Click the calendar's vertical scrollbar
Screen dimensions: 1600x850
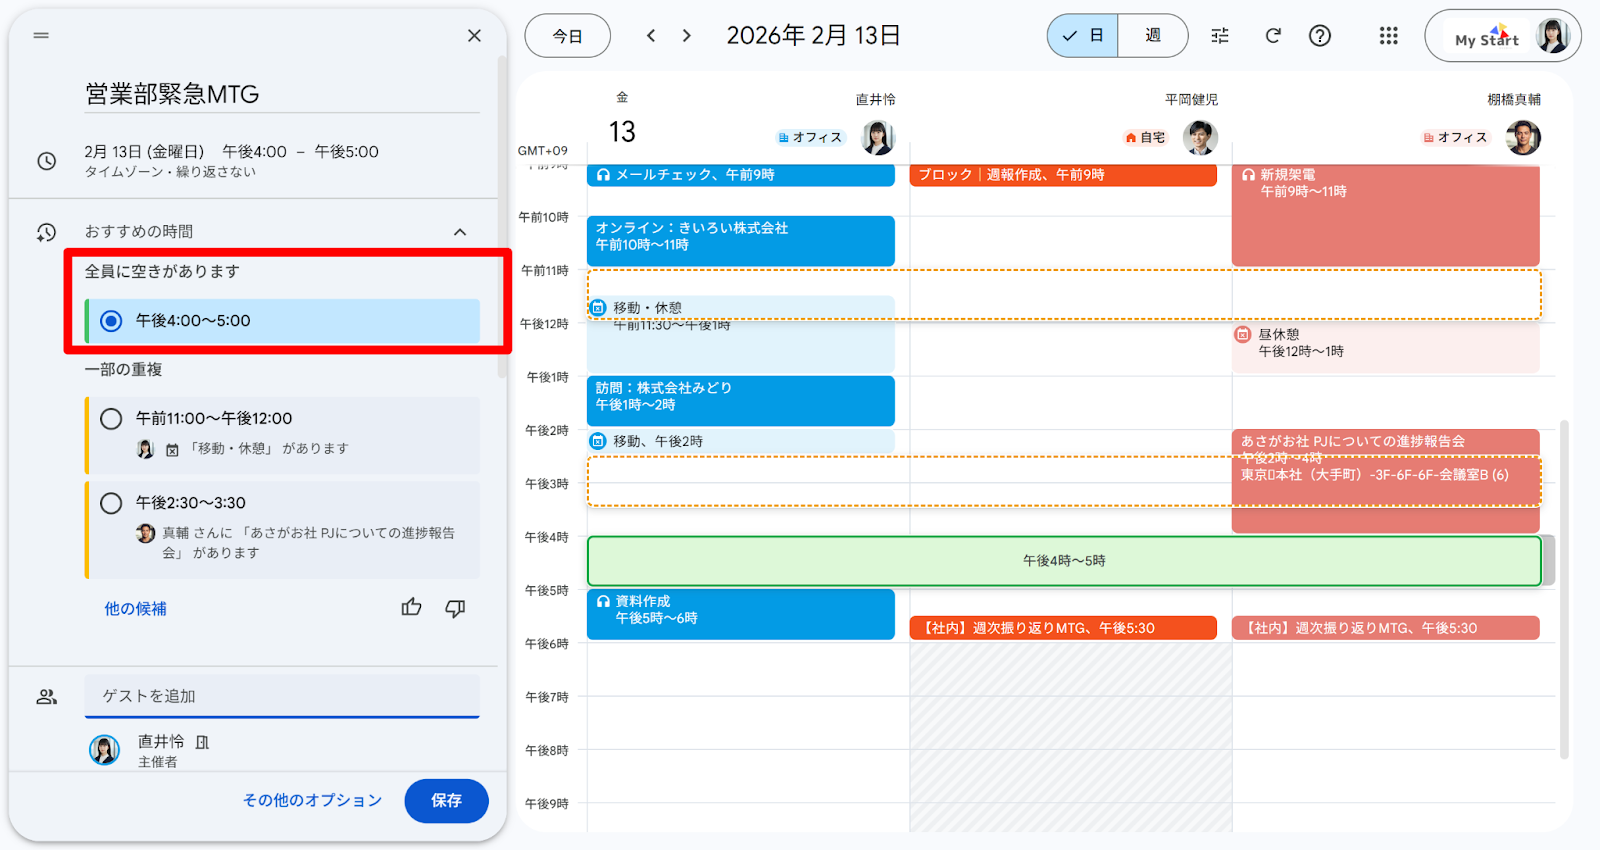pyautogui.click(x=1564, y=590)
